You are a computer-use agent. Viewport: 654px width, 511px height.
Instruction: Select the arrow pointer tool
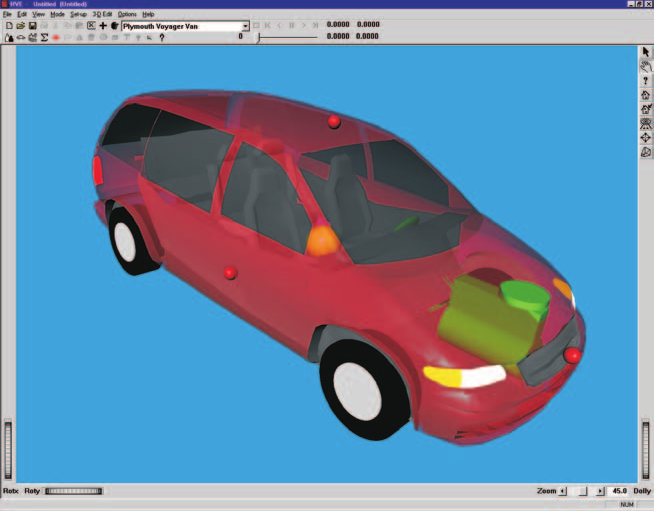click(646, 52)
